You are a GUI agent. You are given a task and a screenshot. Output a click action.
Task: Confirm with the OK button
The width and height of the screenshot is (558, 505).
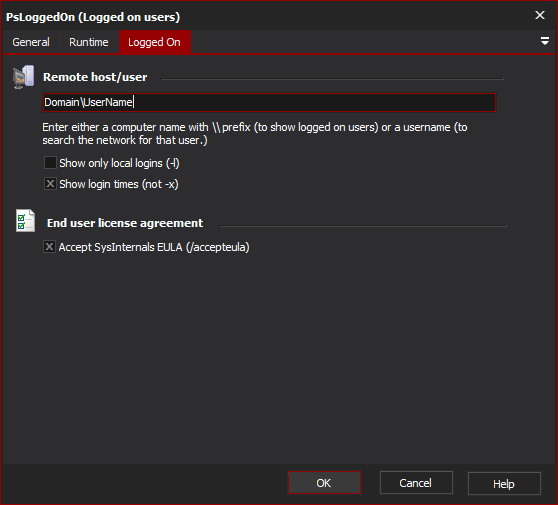click(324, 483)
